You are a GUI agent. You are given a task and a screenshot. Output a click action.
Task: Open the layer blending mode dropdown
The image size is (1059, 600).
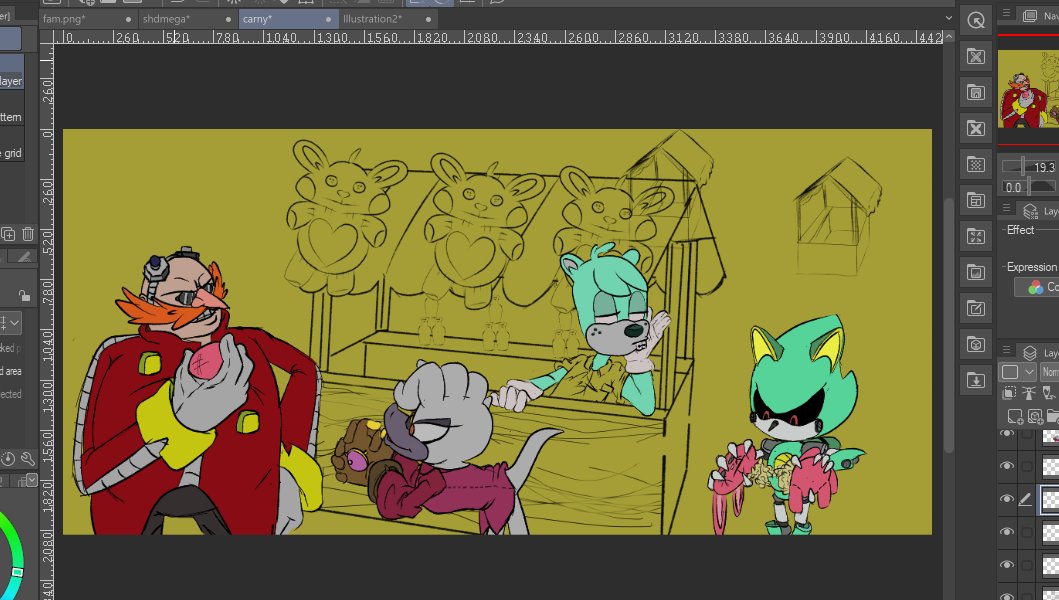coord(1050,372)
